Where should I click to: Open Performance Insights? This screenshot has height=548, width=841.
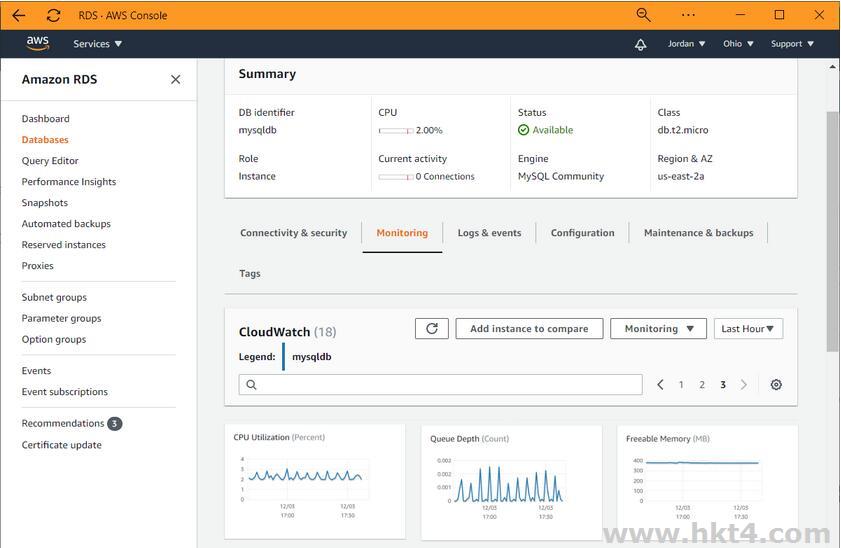coord(69,182)
